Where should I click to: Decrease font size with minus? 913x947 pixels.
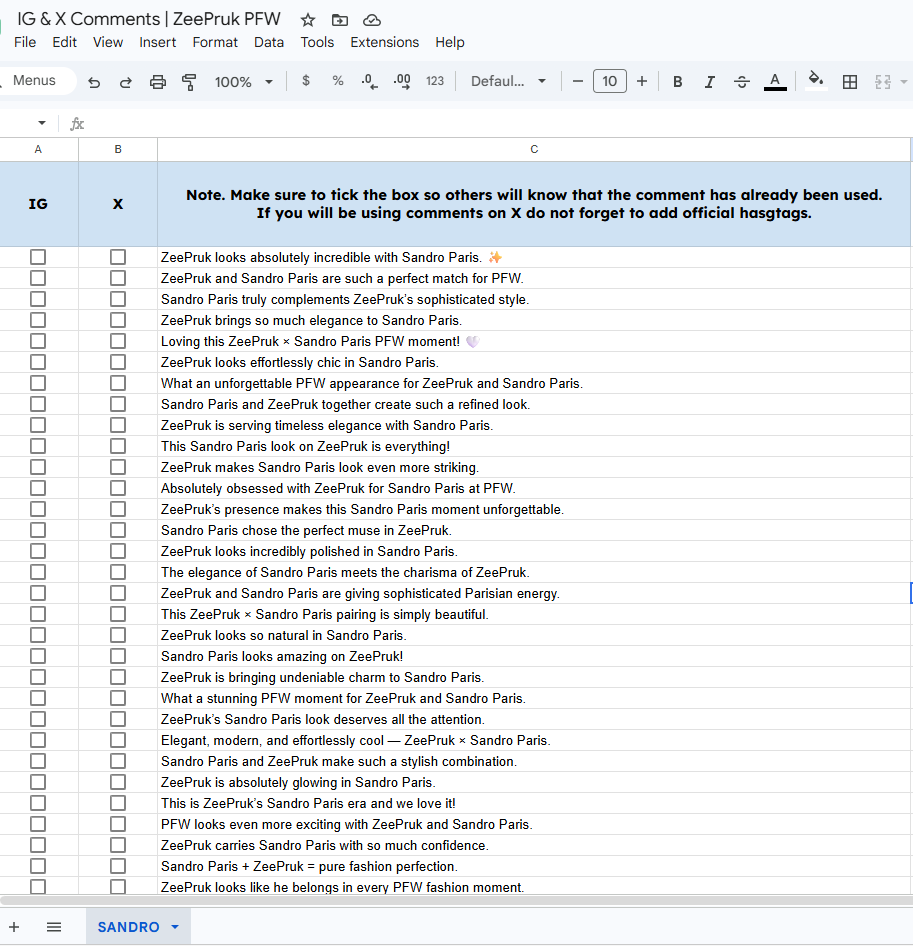tap(578, 81)
